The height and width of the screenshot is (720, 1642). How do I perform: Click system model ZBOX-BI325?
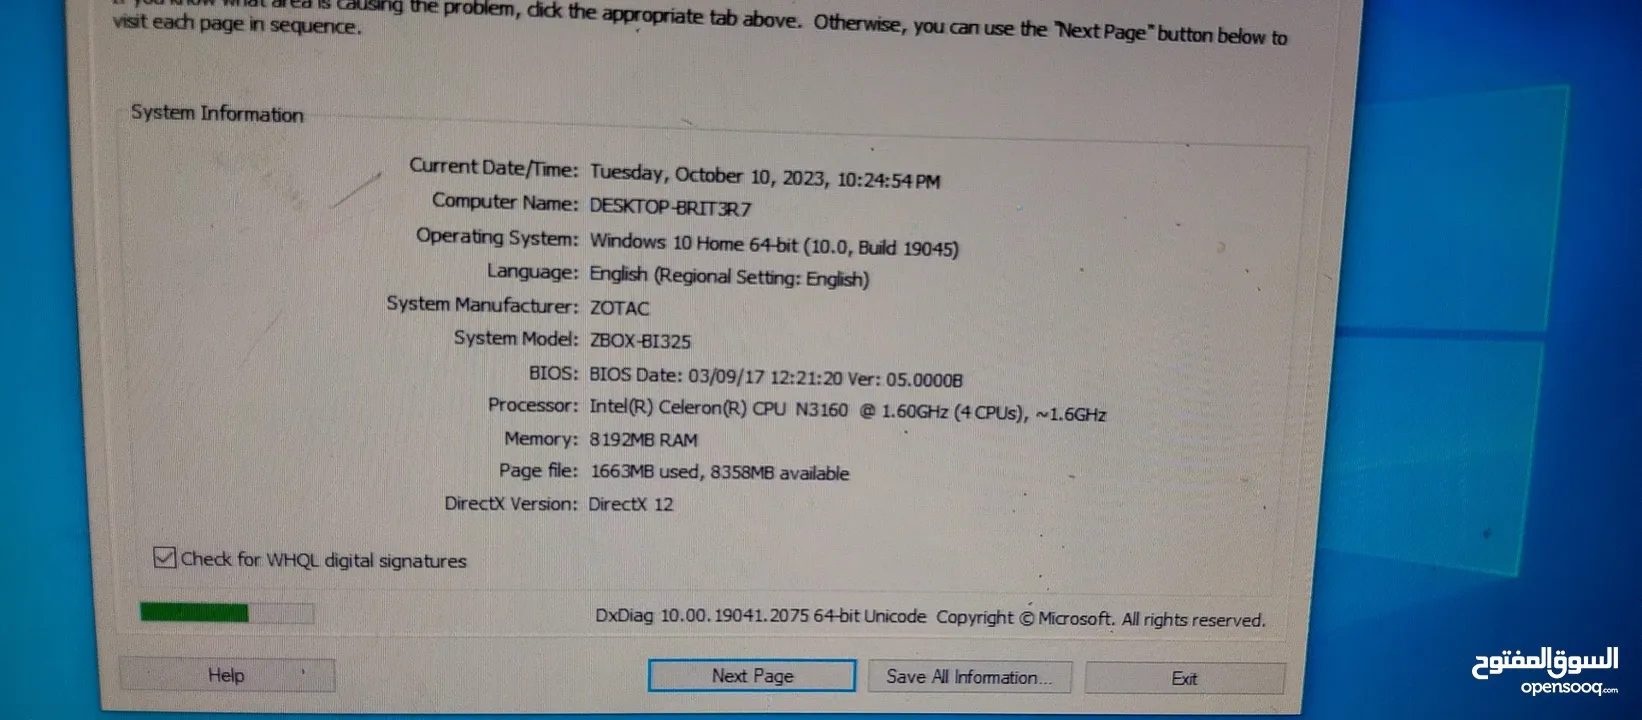[640, 340]
